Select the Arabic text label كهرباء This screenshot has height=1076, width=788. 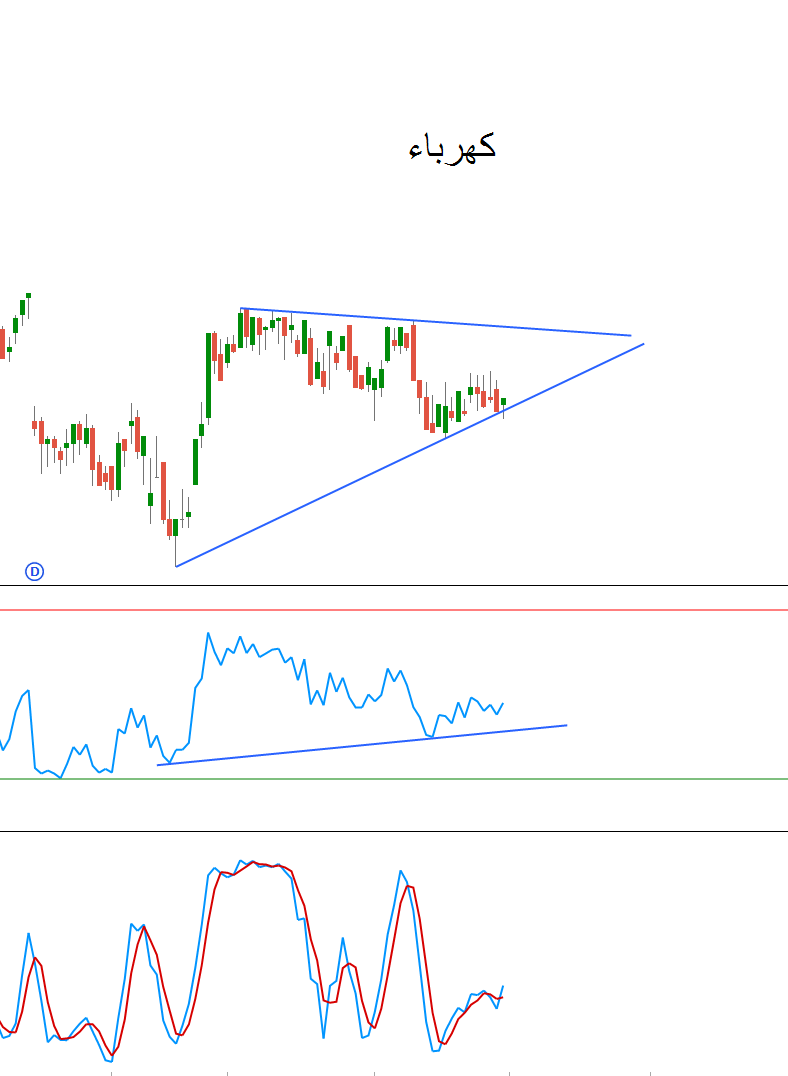[452, 147]
